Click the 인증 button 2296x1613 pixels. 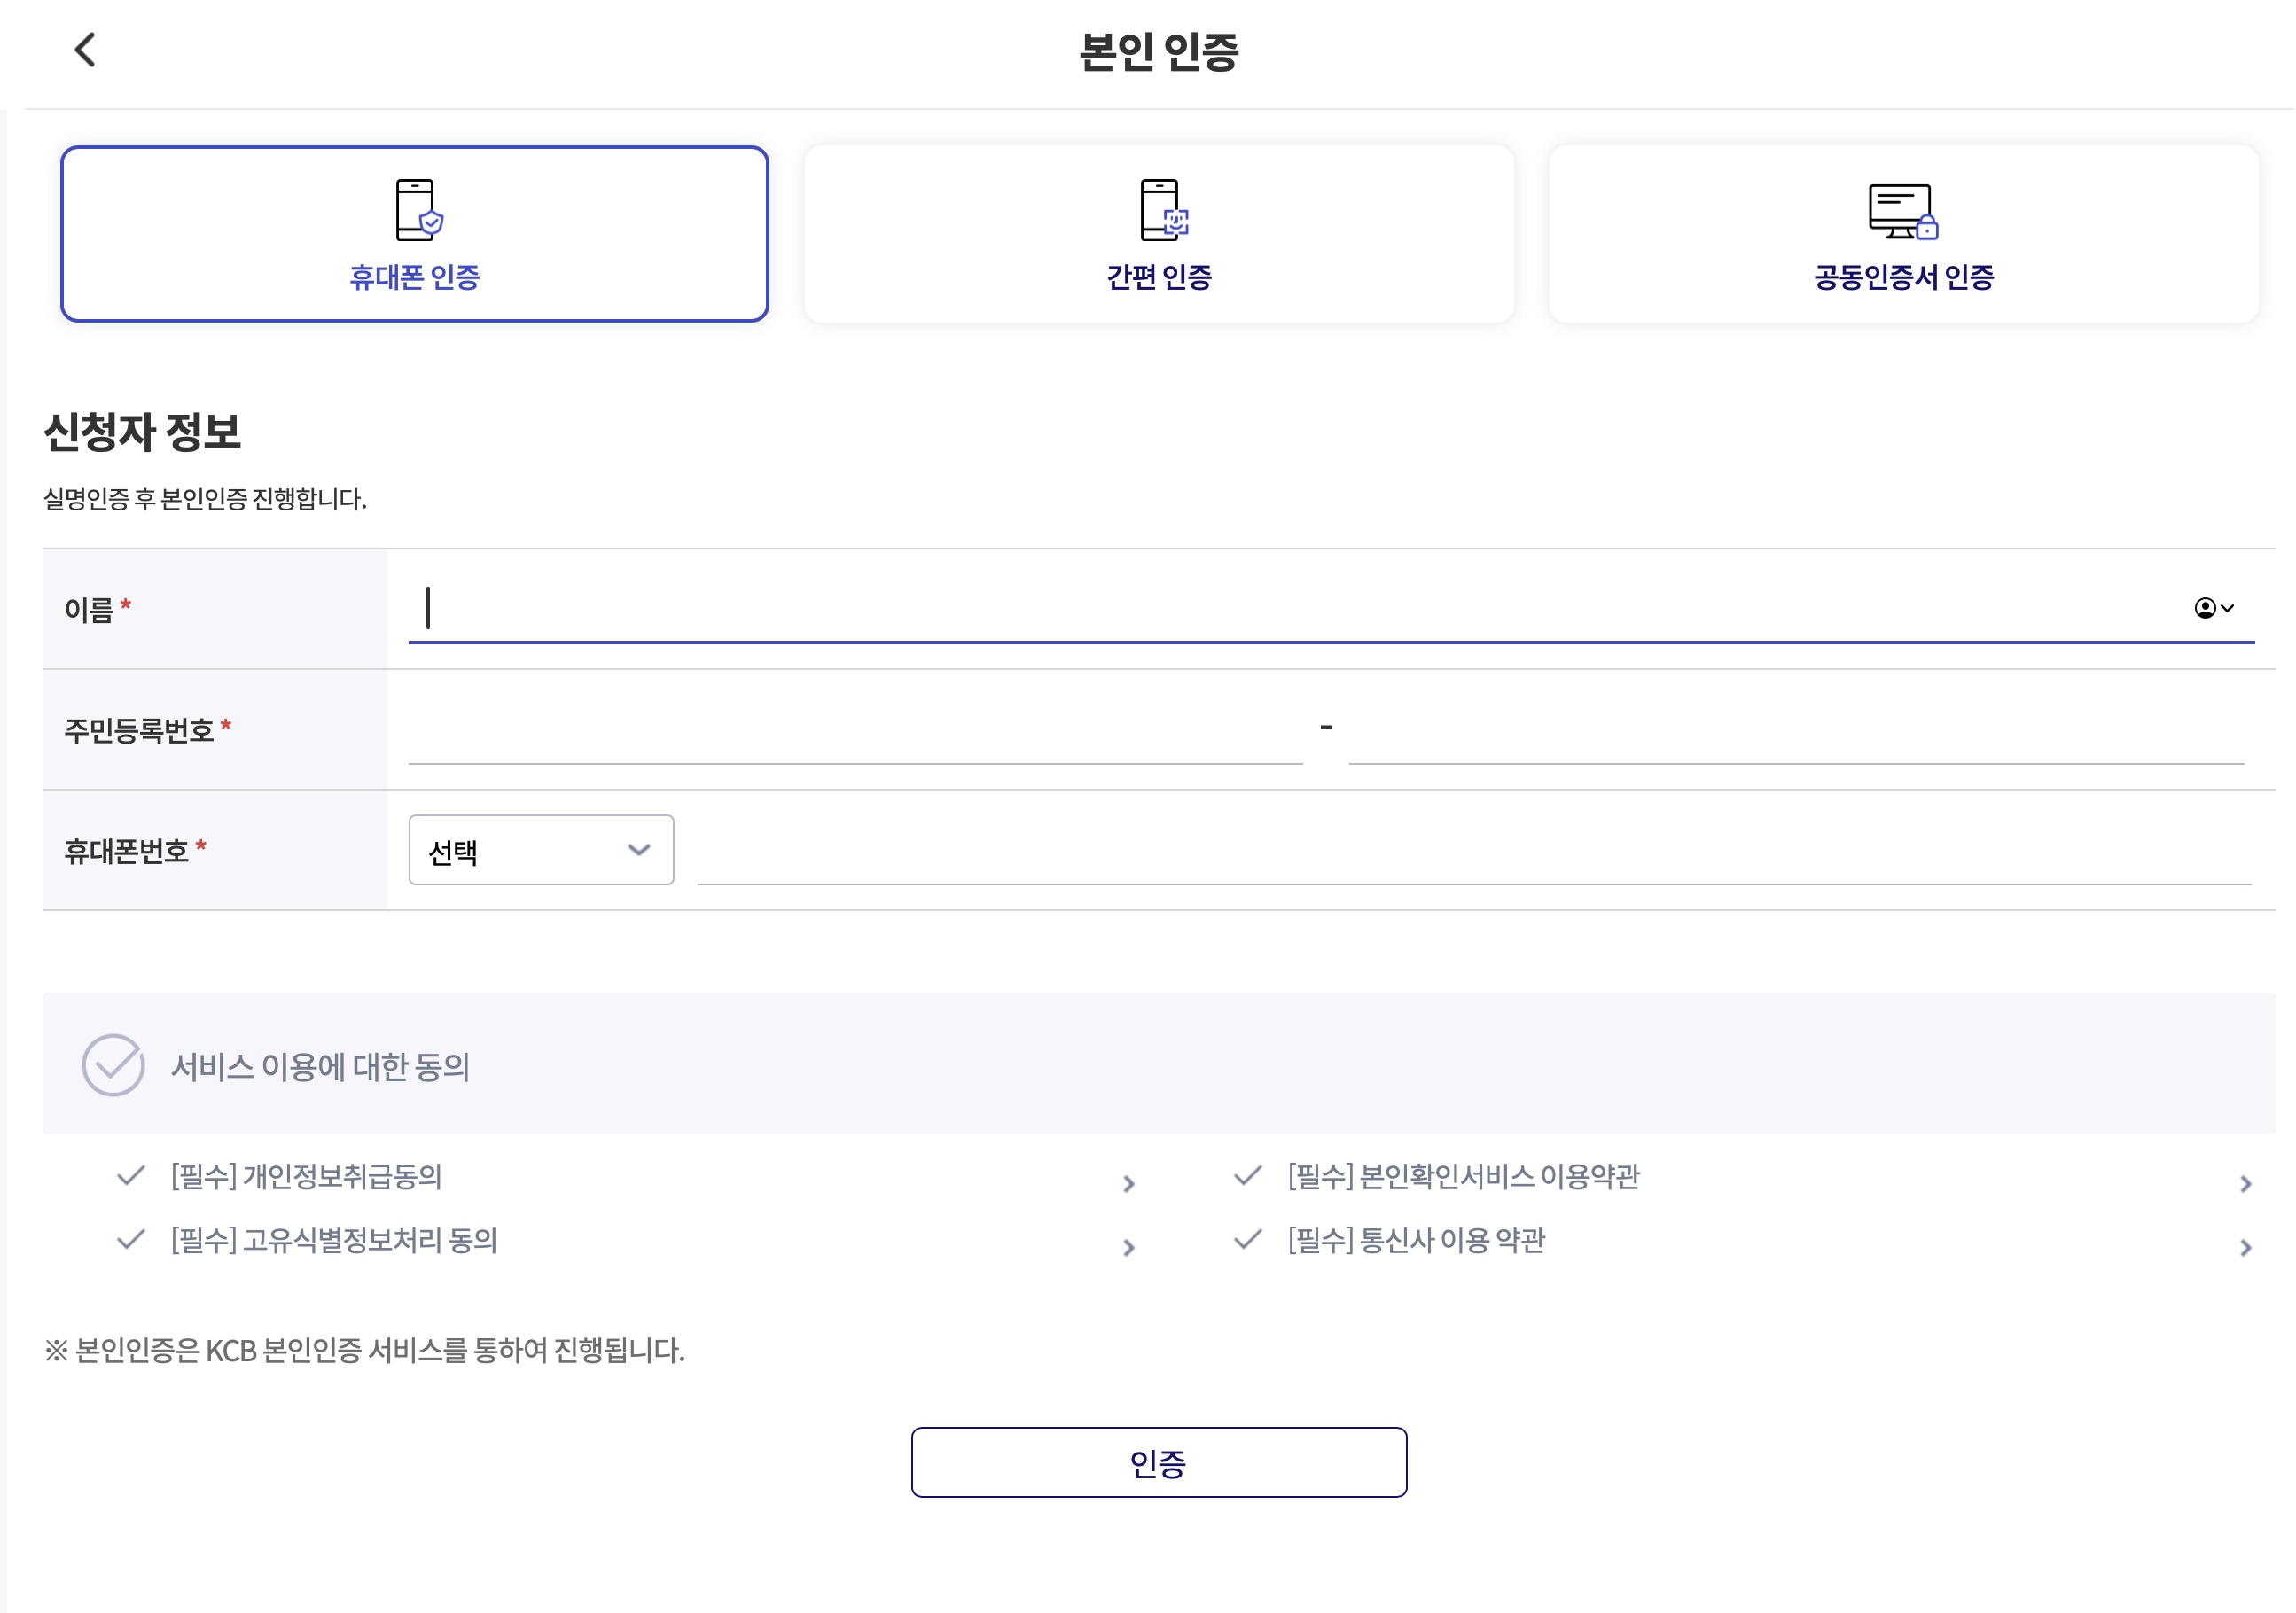[x=1158, y=1463]
